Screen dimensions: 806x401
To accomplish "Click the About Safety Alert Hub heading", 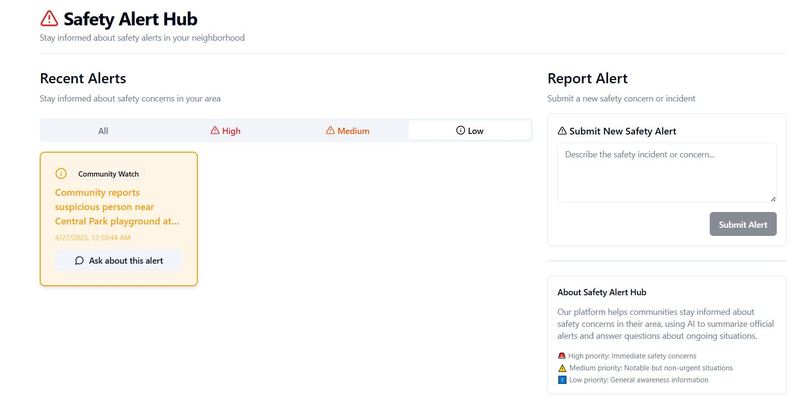I will [602, 292].
